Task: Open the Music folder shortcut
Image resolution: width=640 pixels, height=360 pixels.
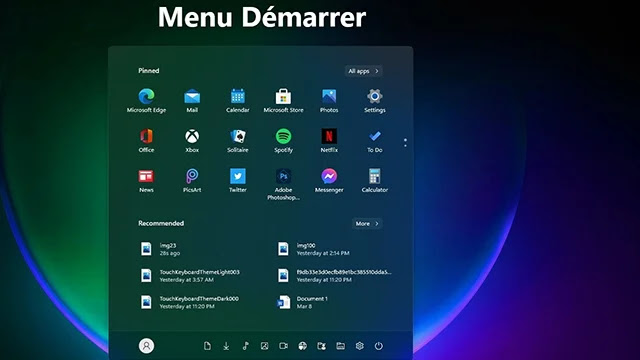Action: pyautogui.click(x=245, y=346)
